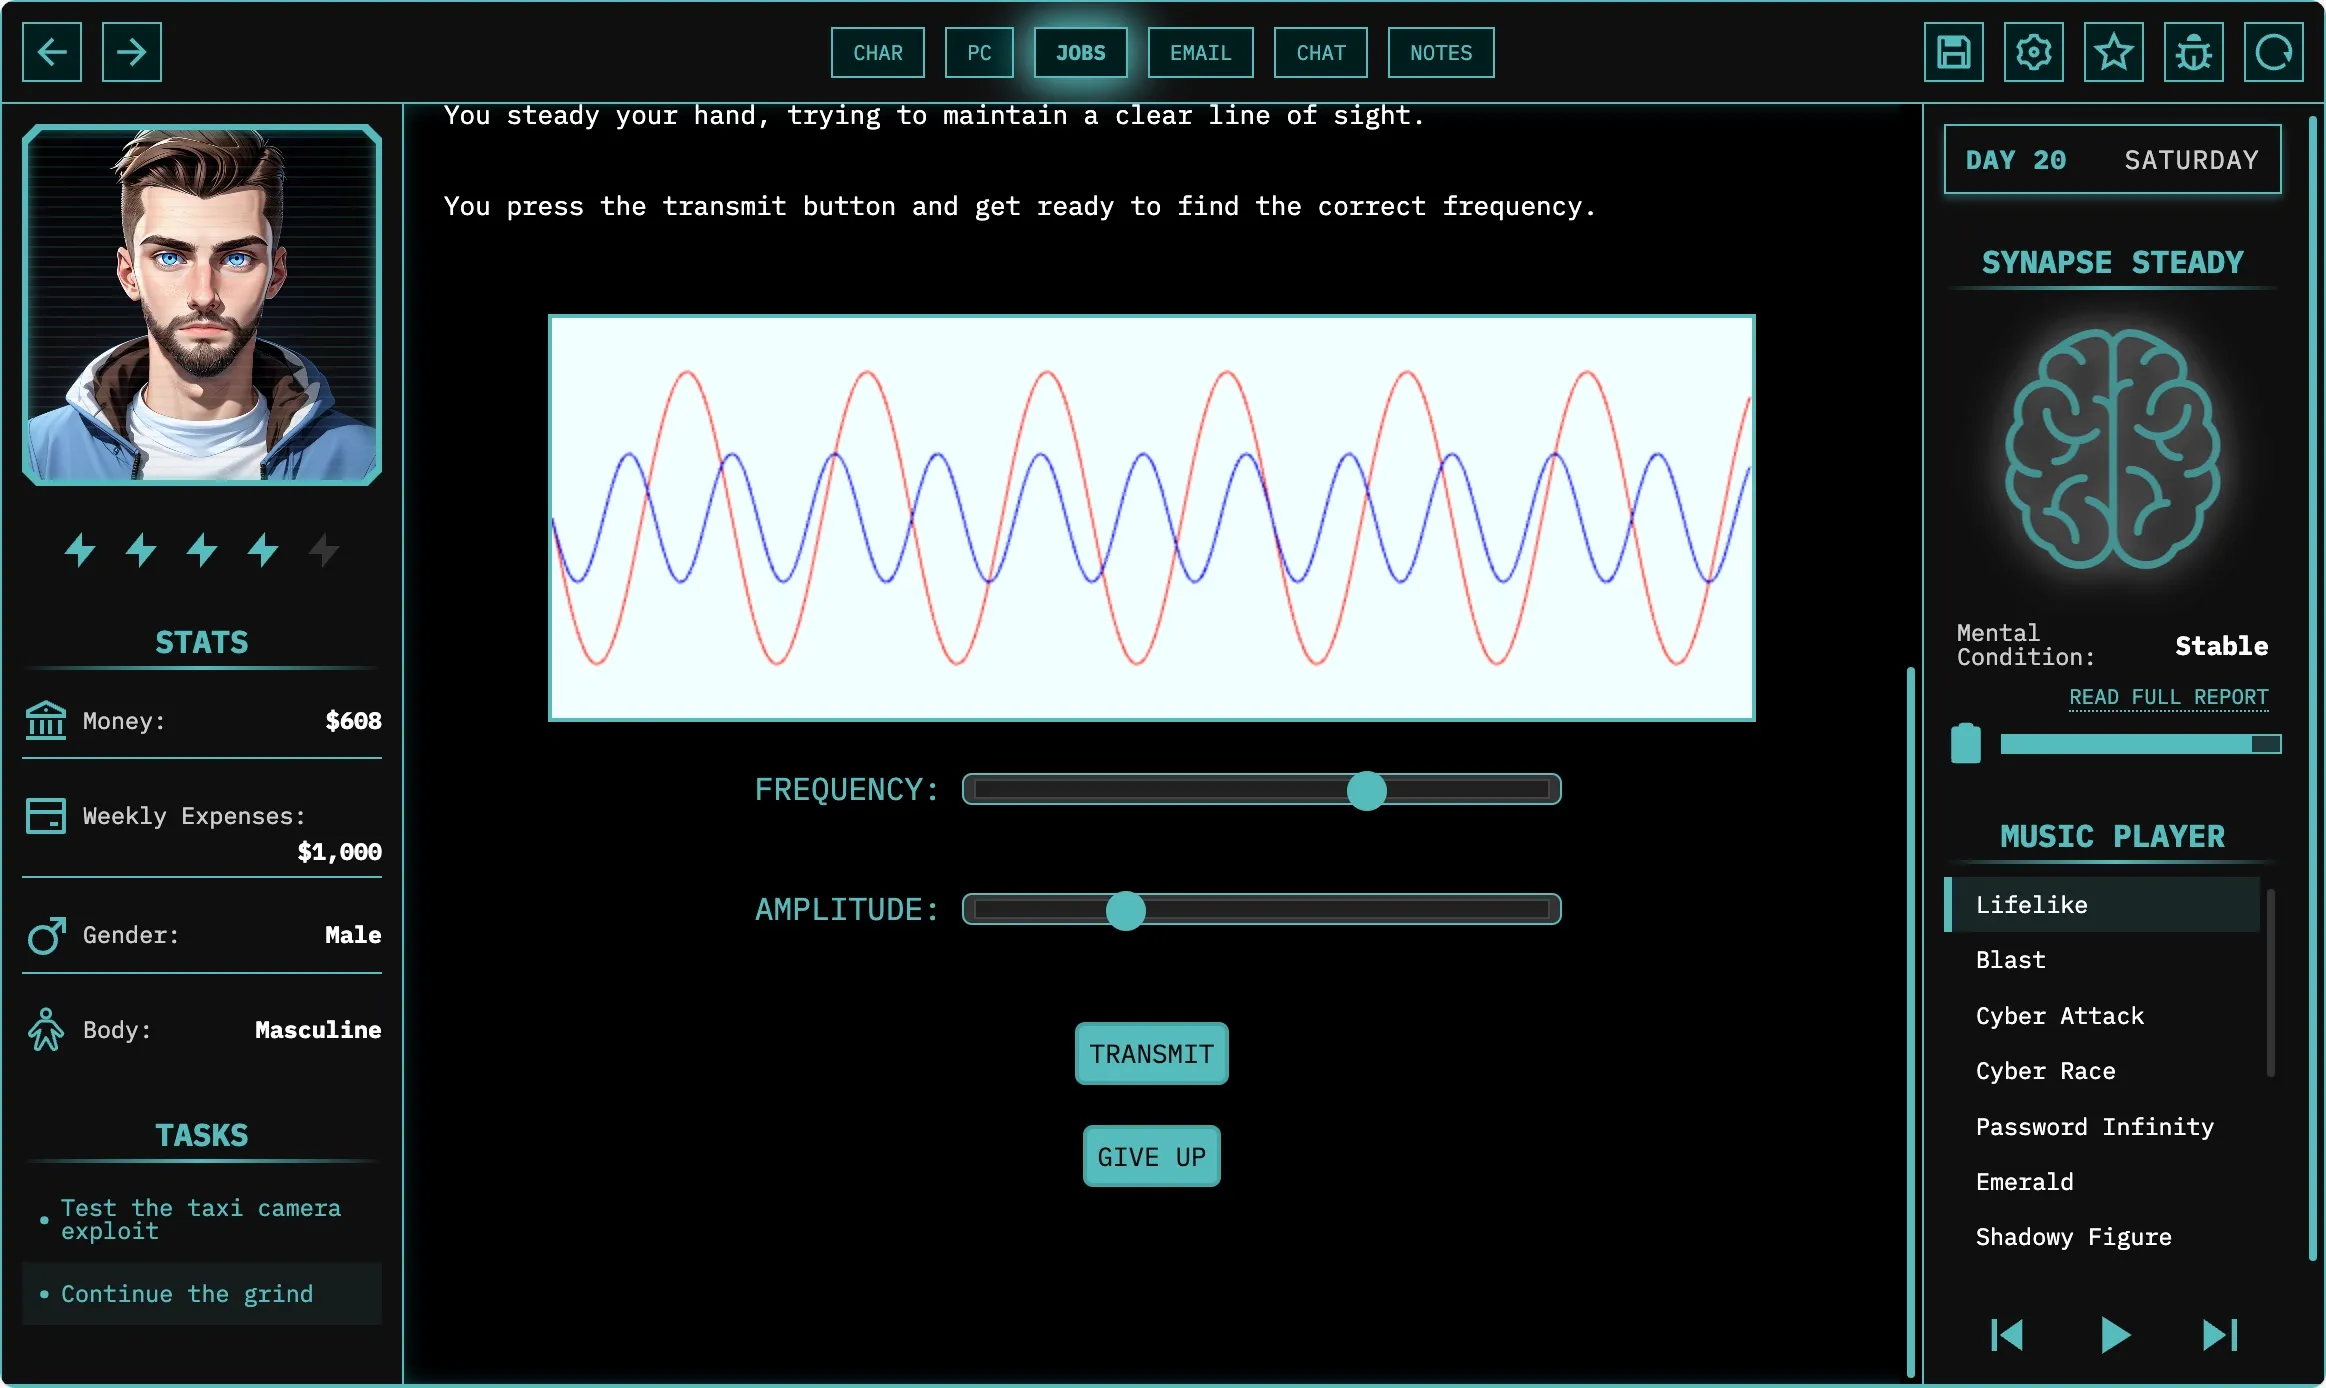Click the brain Synapse Steady icon
This screenshot has height=1388, width=2326.
click(x=2112, y=449)
